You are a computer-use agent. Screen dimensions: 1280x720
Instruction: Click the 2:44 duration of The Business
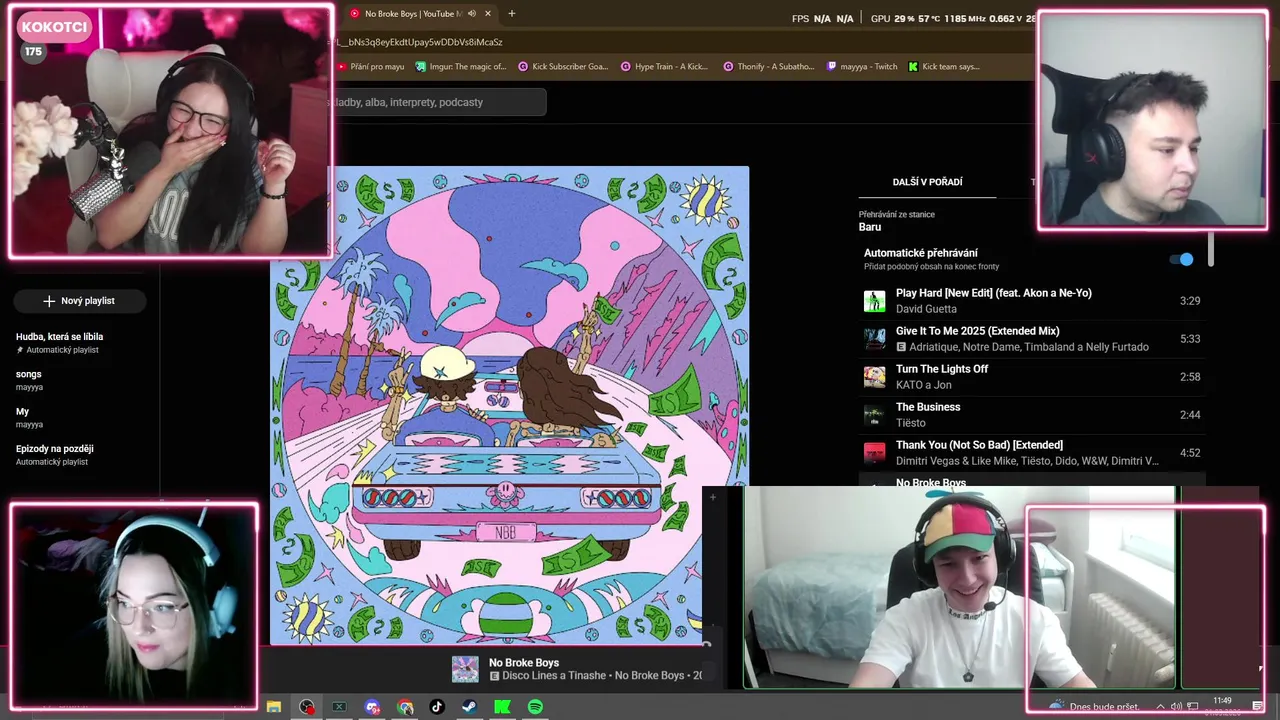1189,415
